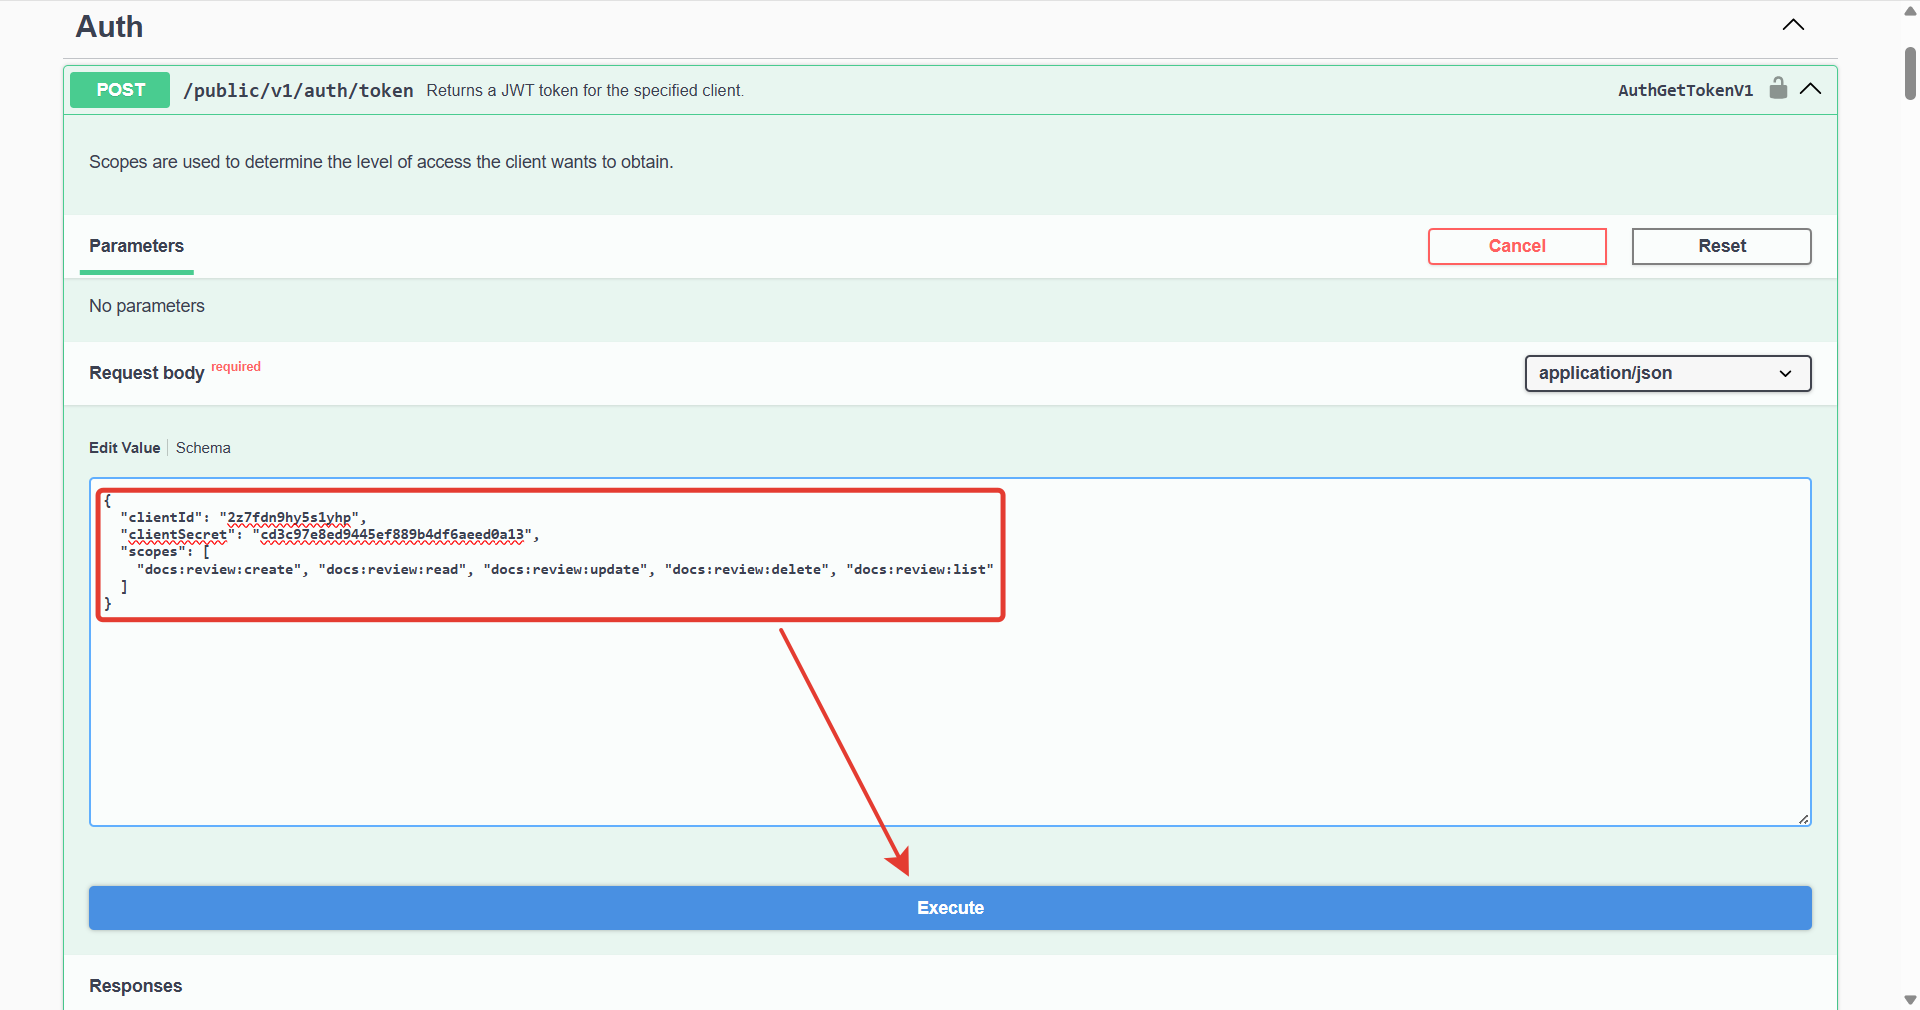Click the AuthGetTokenV1 operation label

pyautogui.click(x=1685, y=90)
